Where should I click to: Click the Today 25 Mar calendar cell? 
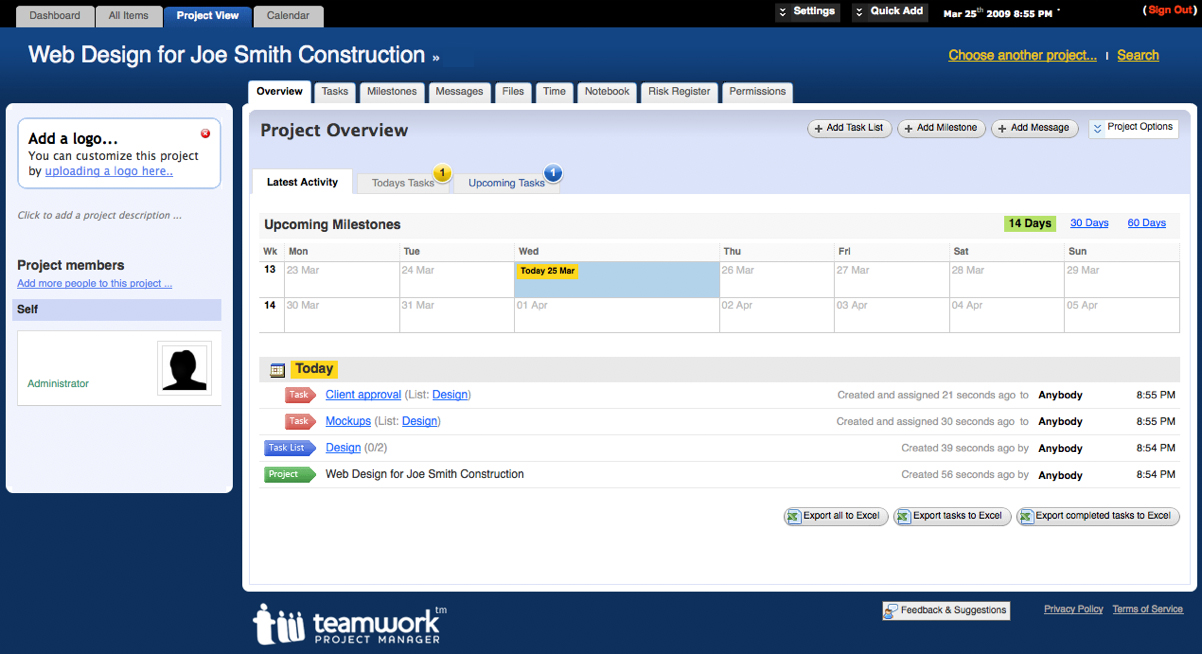pos(617,279)
